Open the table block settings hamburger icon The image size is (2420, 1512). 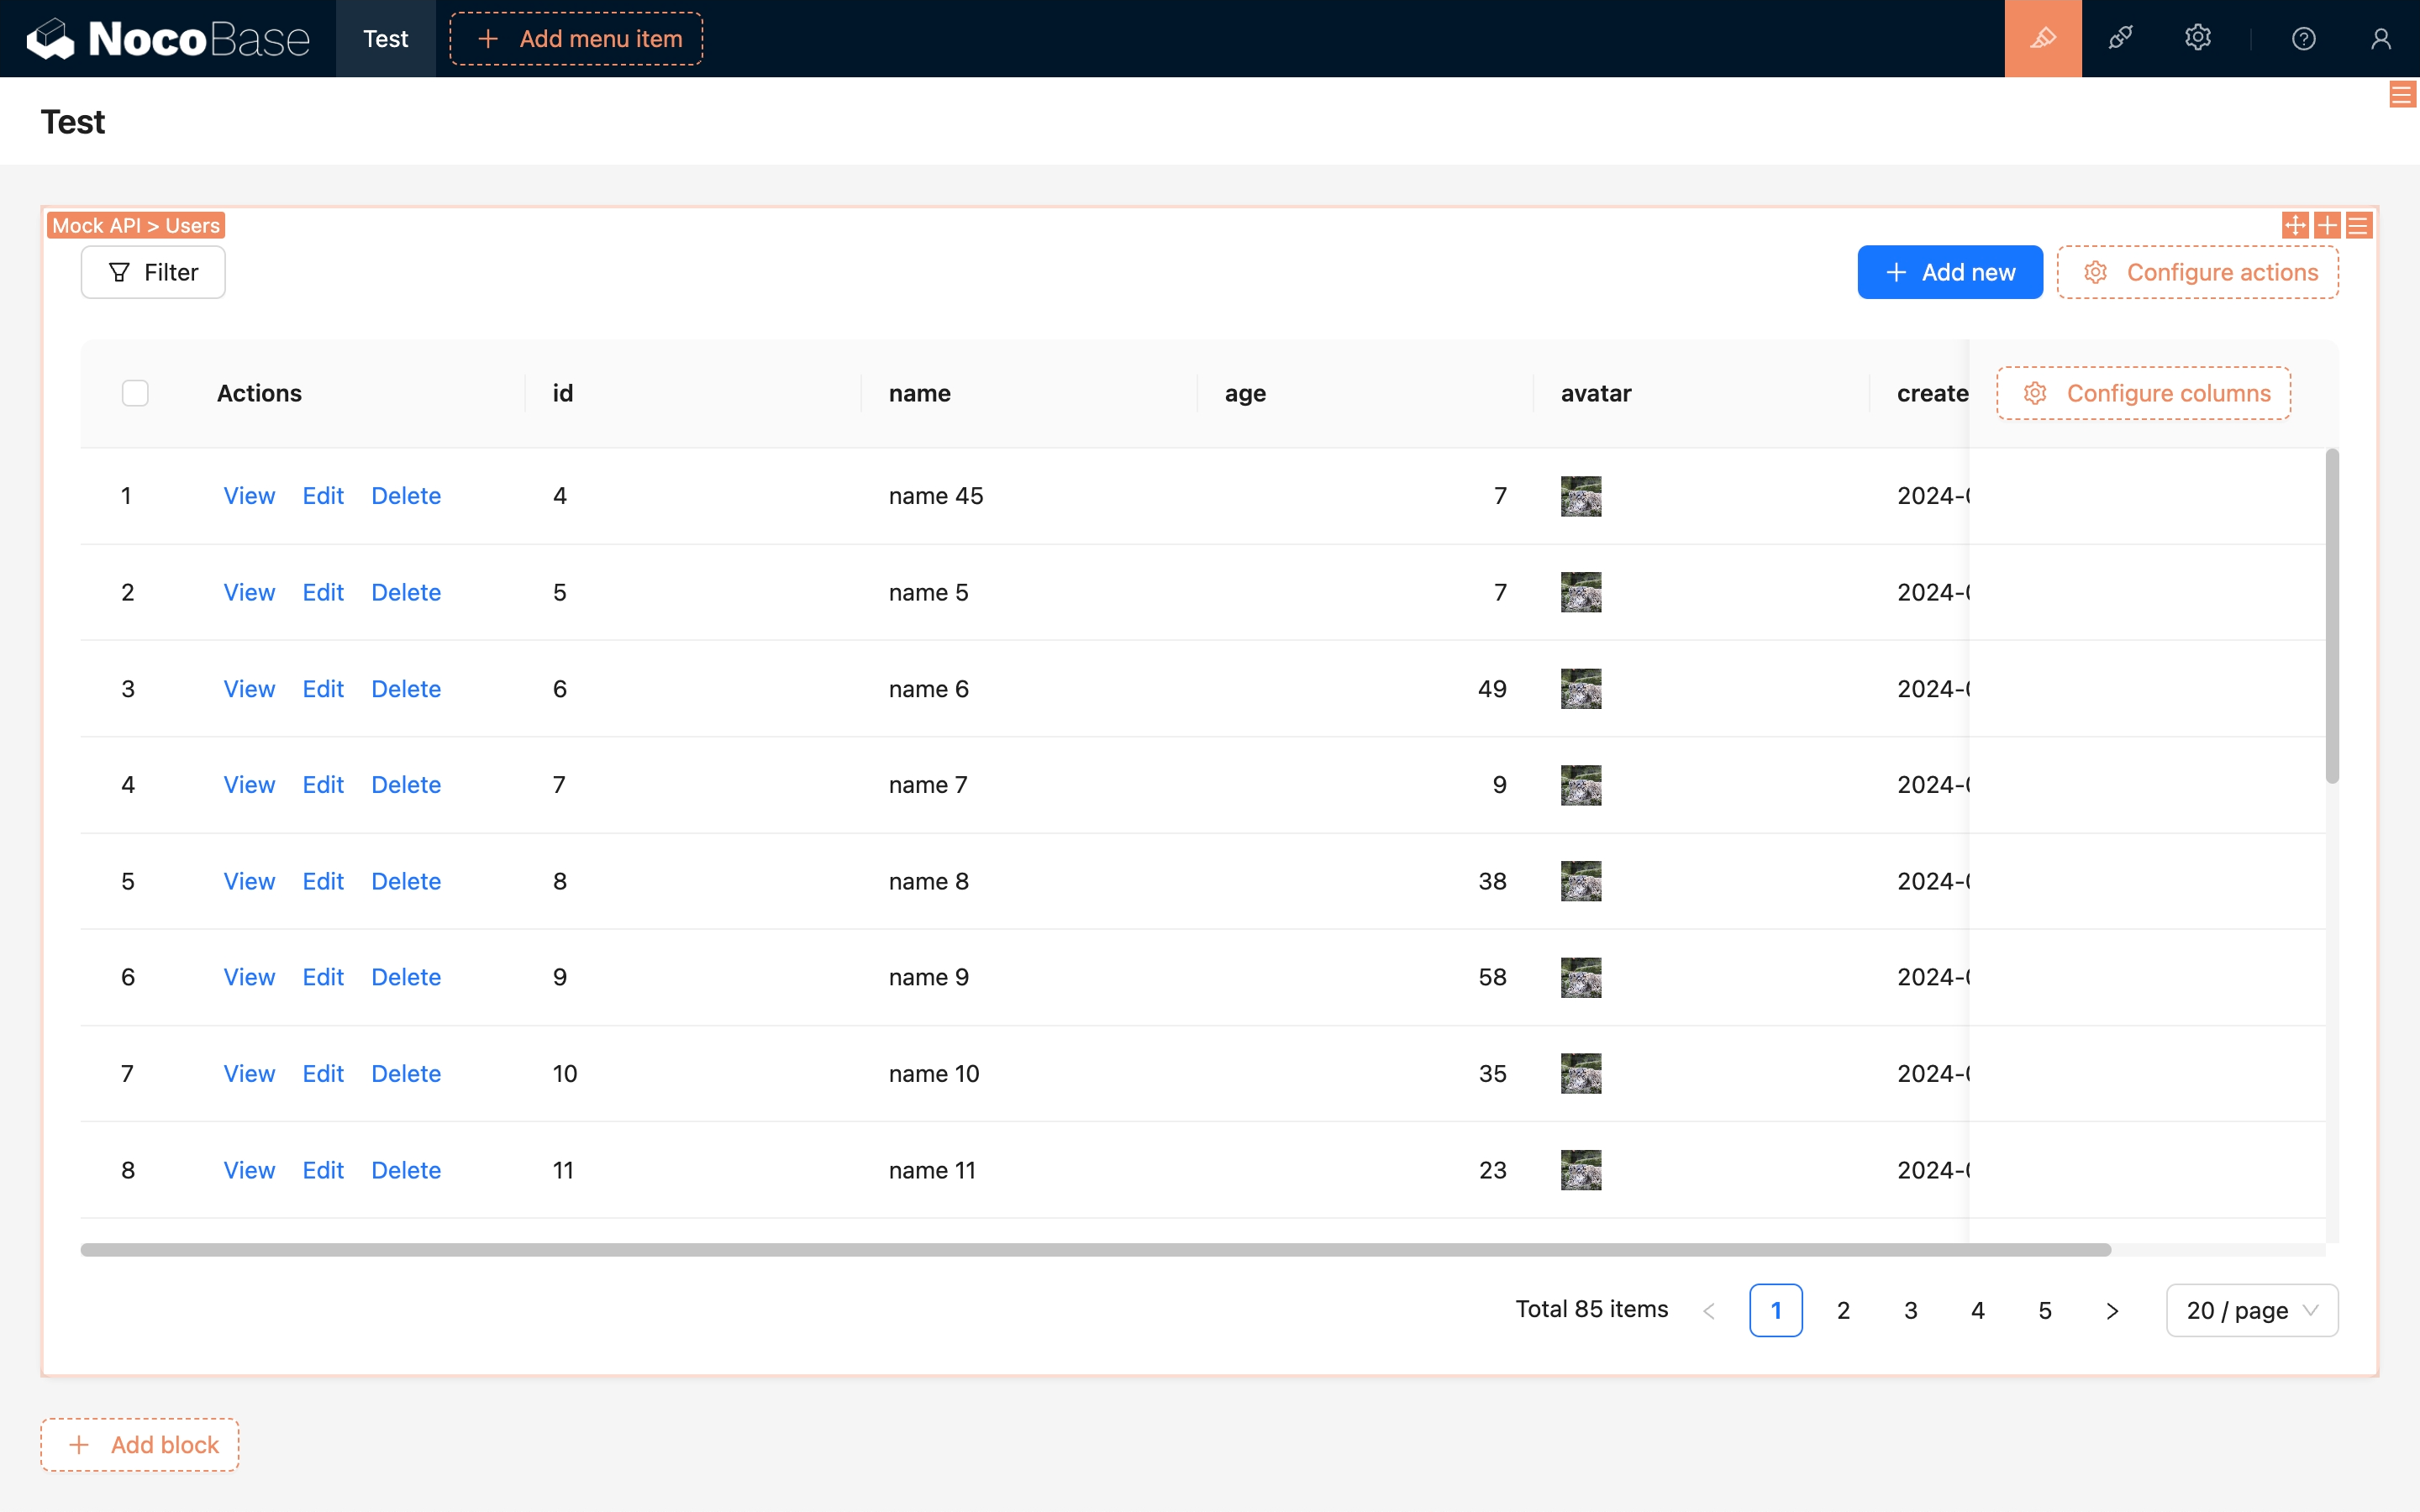(x=2358, y=225)
